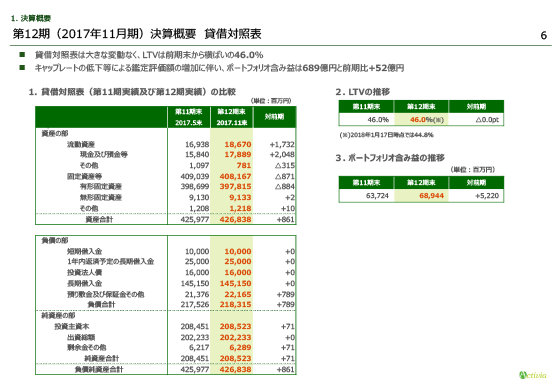Click the 資産合計 value 426,838
Image resolution: width=560 pixels, height=388 pixels.
(x=235, y=219)
